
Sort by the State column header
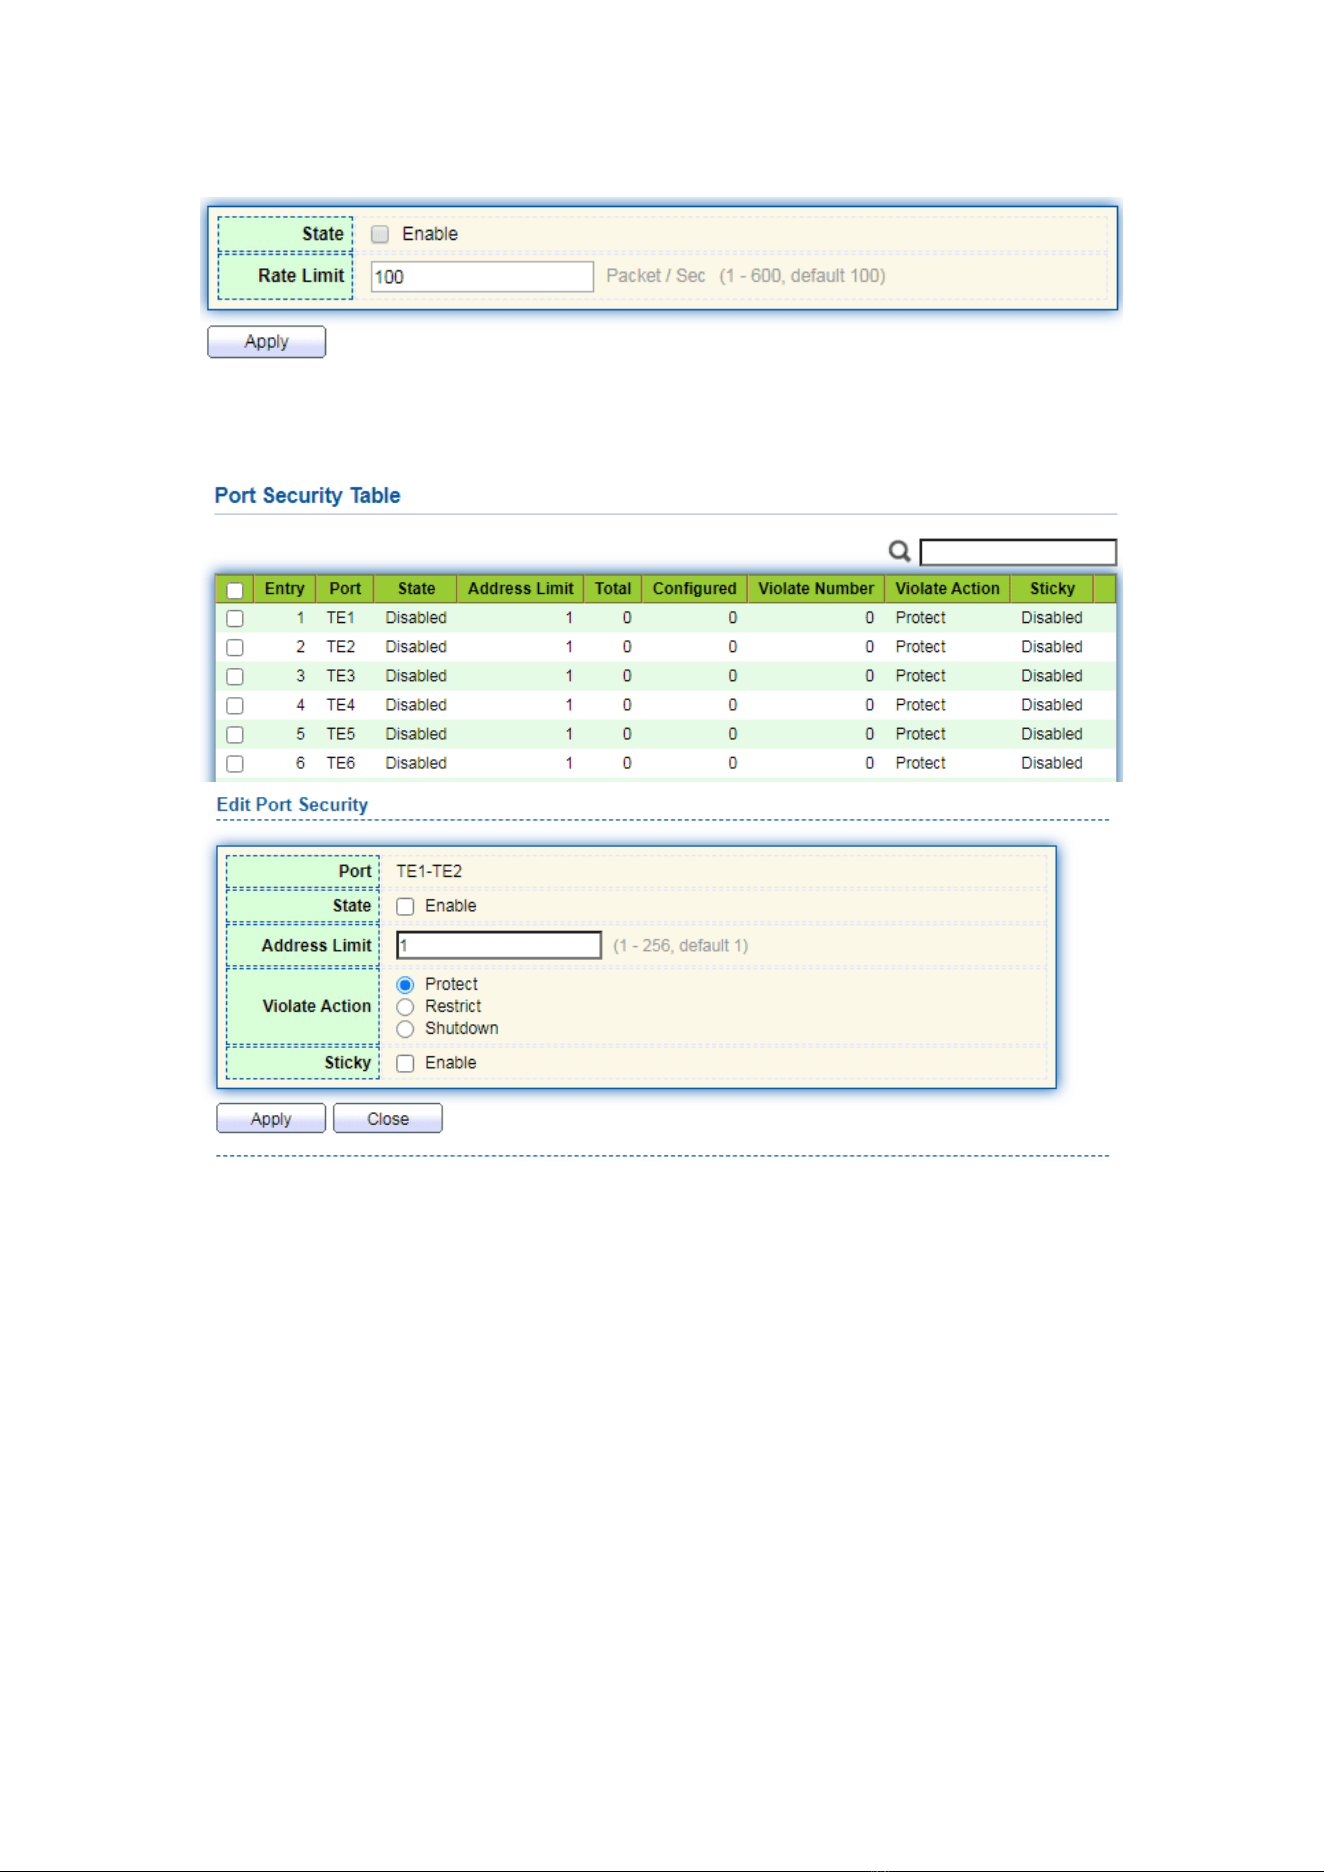click(416, 589)
